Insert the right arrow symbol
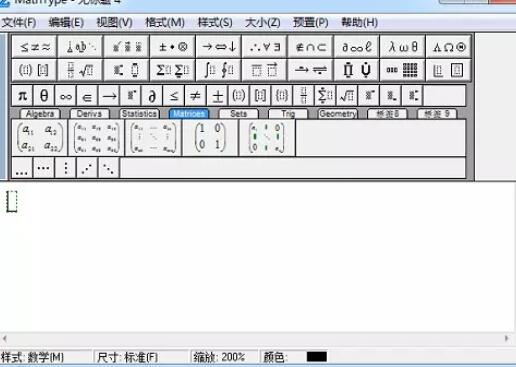The image size is (516, 367). pos(109,96)
